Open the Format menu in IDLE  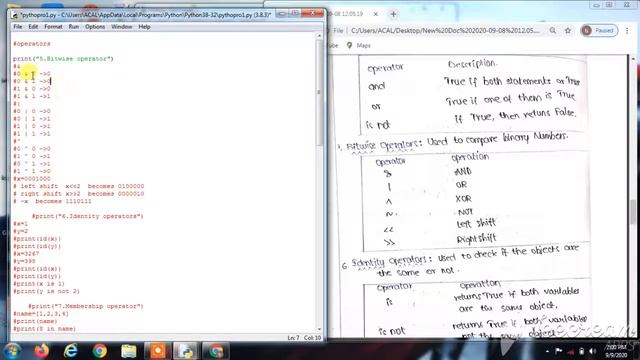tap(53, 27)
